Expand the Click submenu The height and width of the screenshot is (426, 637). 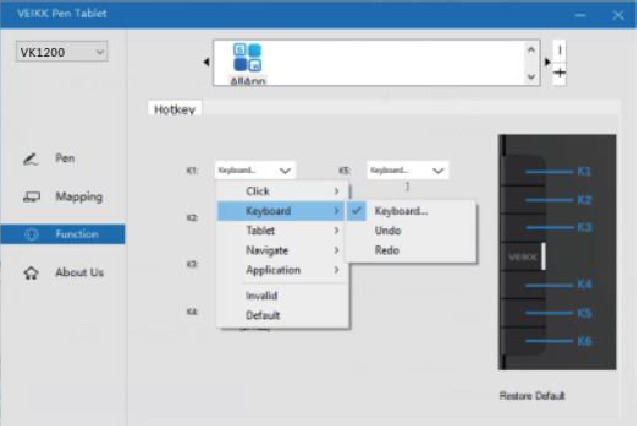tap(282, 191)
